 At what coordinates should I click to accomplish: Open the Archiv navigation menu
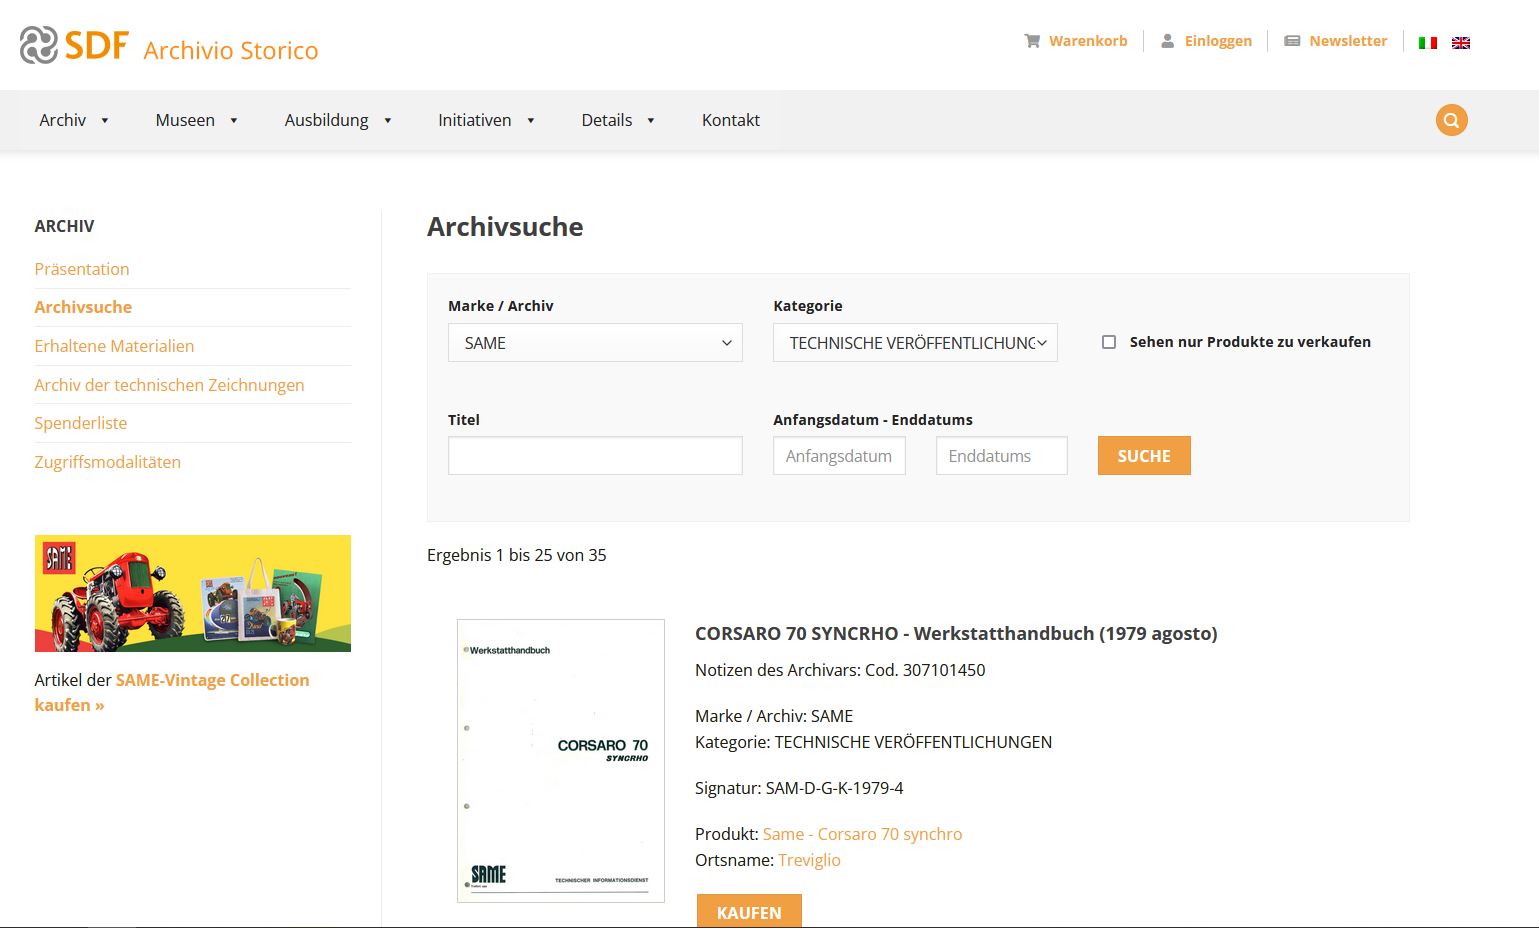pyautogui.click(x=73, y=120)
